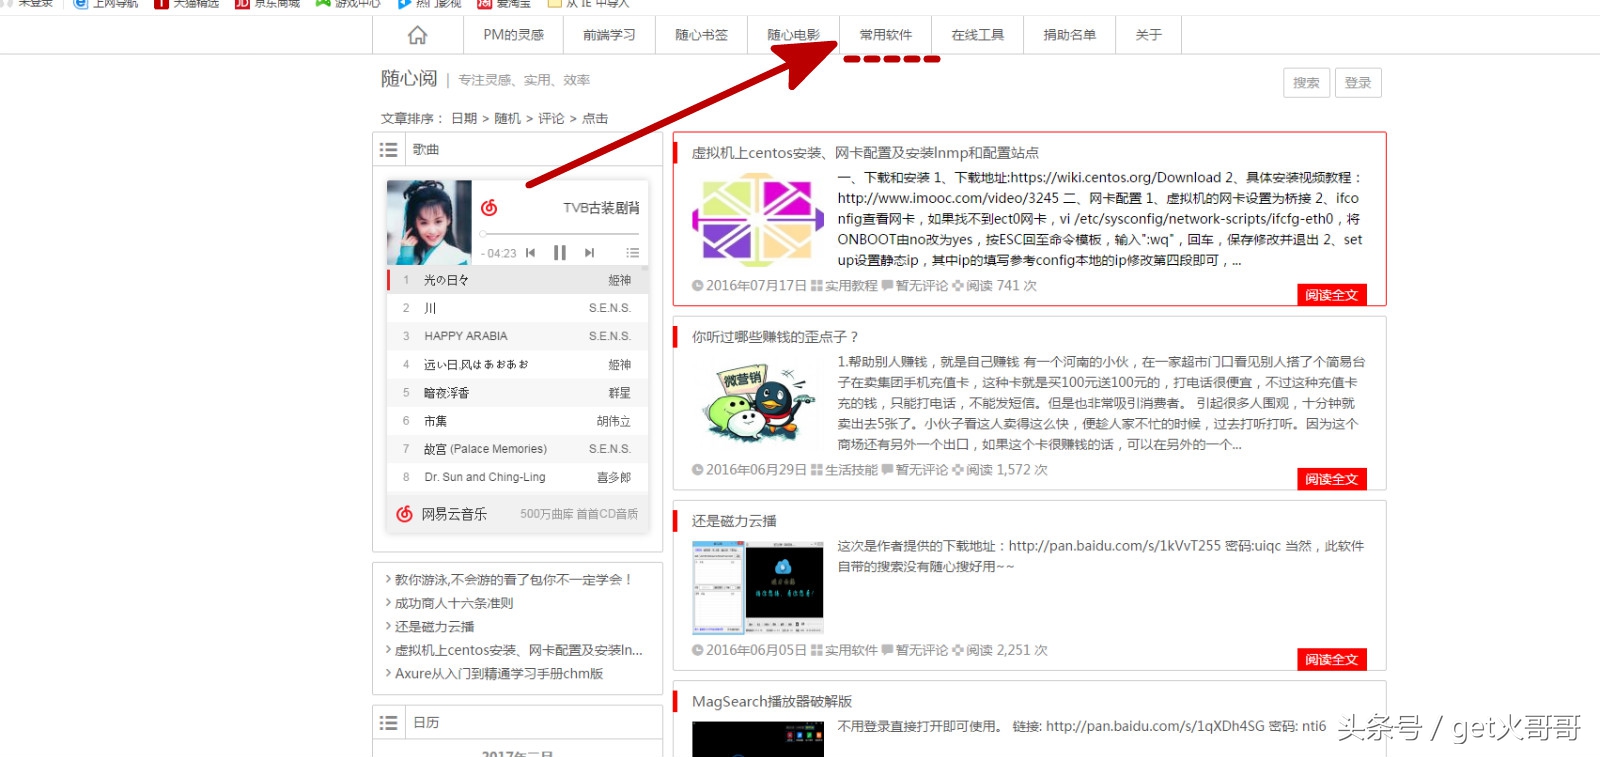The height and width of the screenshot is (757, 1600).
Task: Click the clock icon beside 2016年06月29日
Action: click(698, 470)
